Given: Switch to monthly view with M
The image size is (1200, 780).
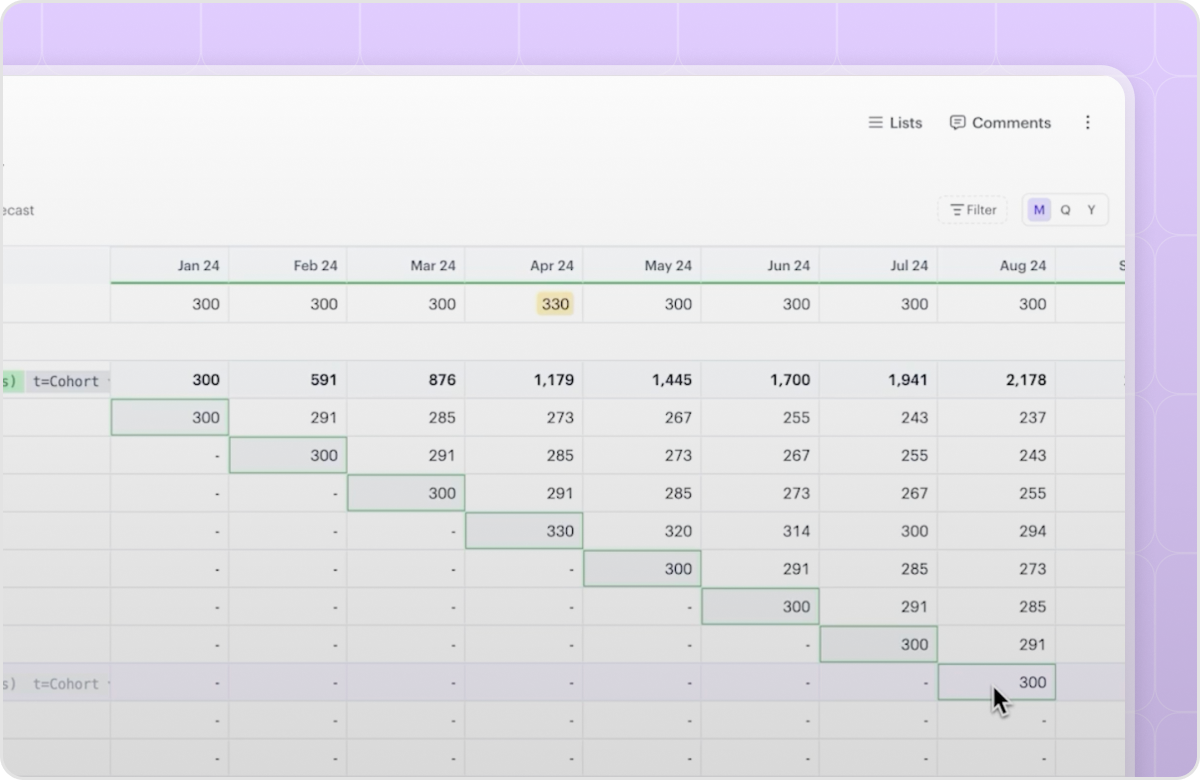Looking at the screenshot, I should point(1039,210).
